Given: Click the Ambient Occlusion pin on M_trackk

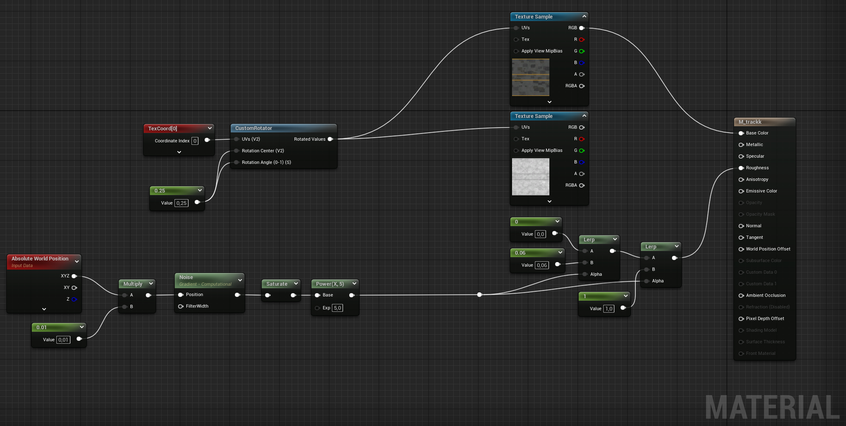Looking at the screenshot, I should 741,295.
